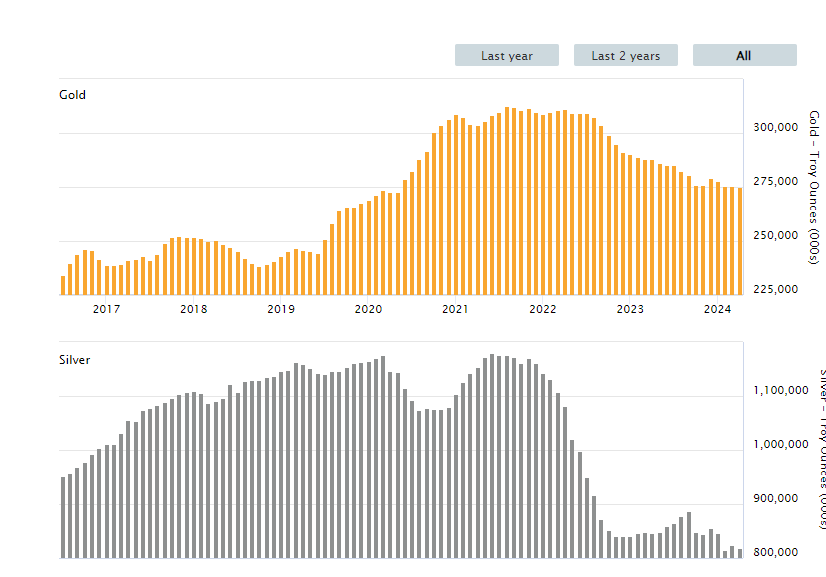
Task: Click the "Gold" chart title label
Action: [73, 95]
